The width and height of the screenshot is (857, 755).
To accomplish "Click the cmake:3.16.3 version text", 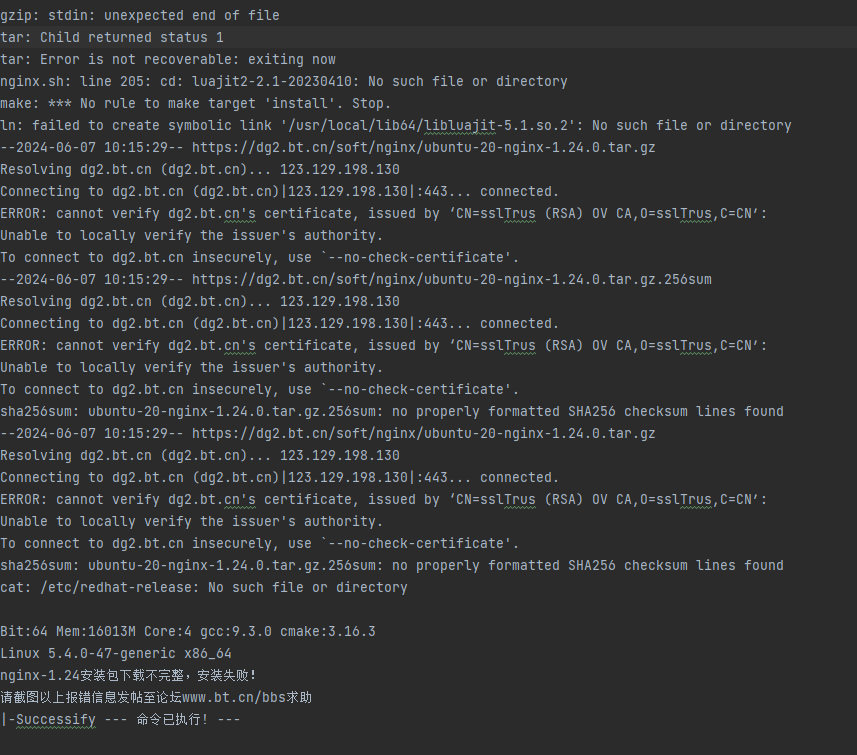I will tap(328, 631).
